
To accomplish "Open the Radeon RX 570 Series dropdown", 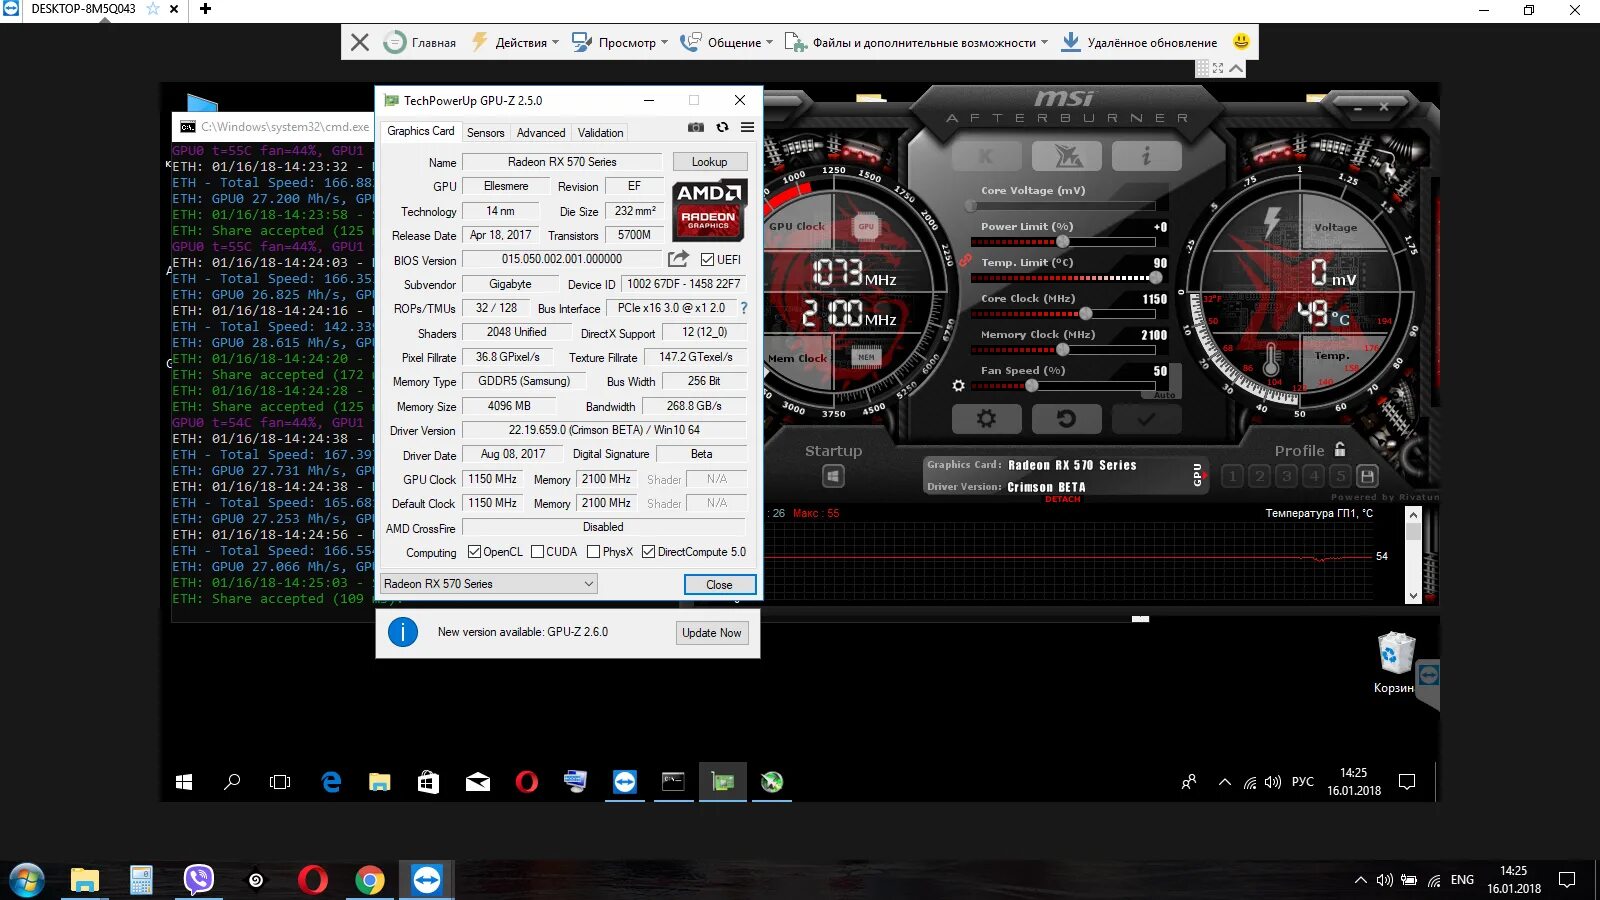I will click(x=488, y=584).
